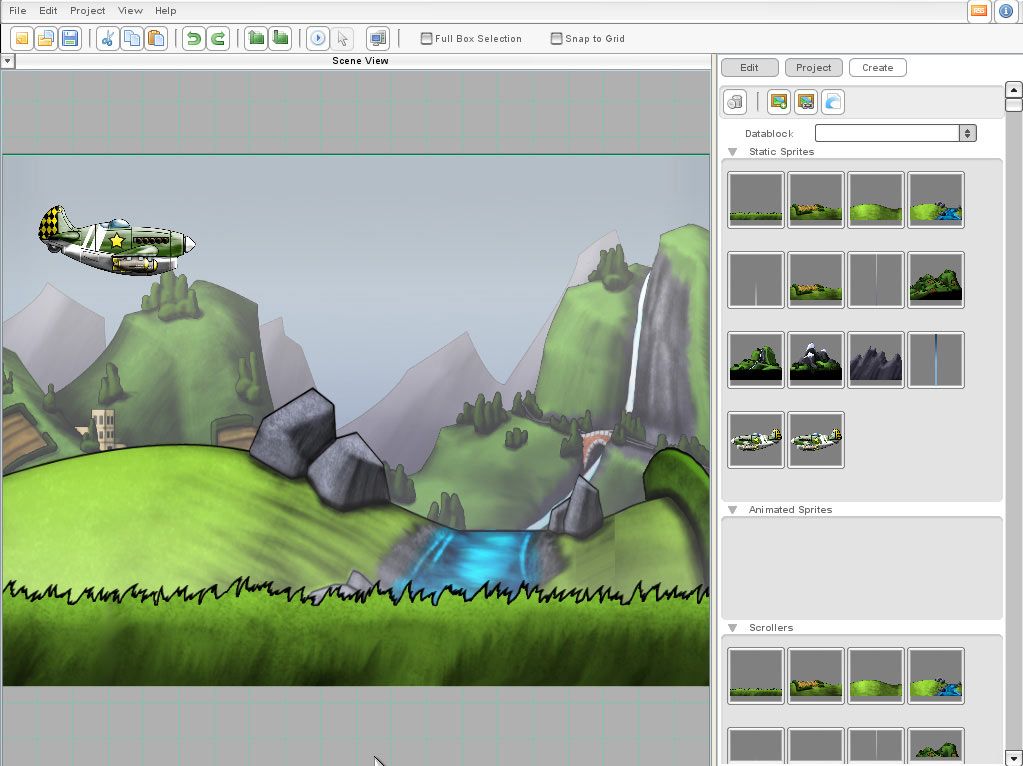The height and width of the screenshot is (766, 1023).
Task: Open the Datablock dropdown
Action: click(967, 133)
